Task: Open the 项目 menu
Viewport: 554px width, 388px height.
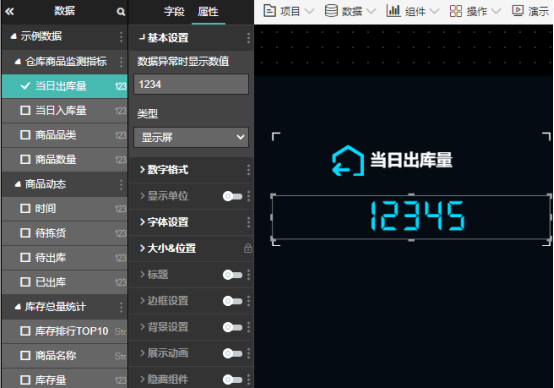Action: point(289,11)
